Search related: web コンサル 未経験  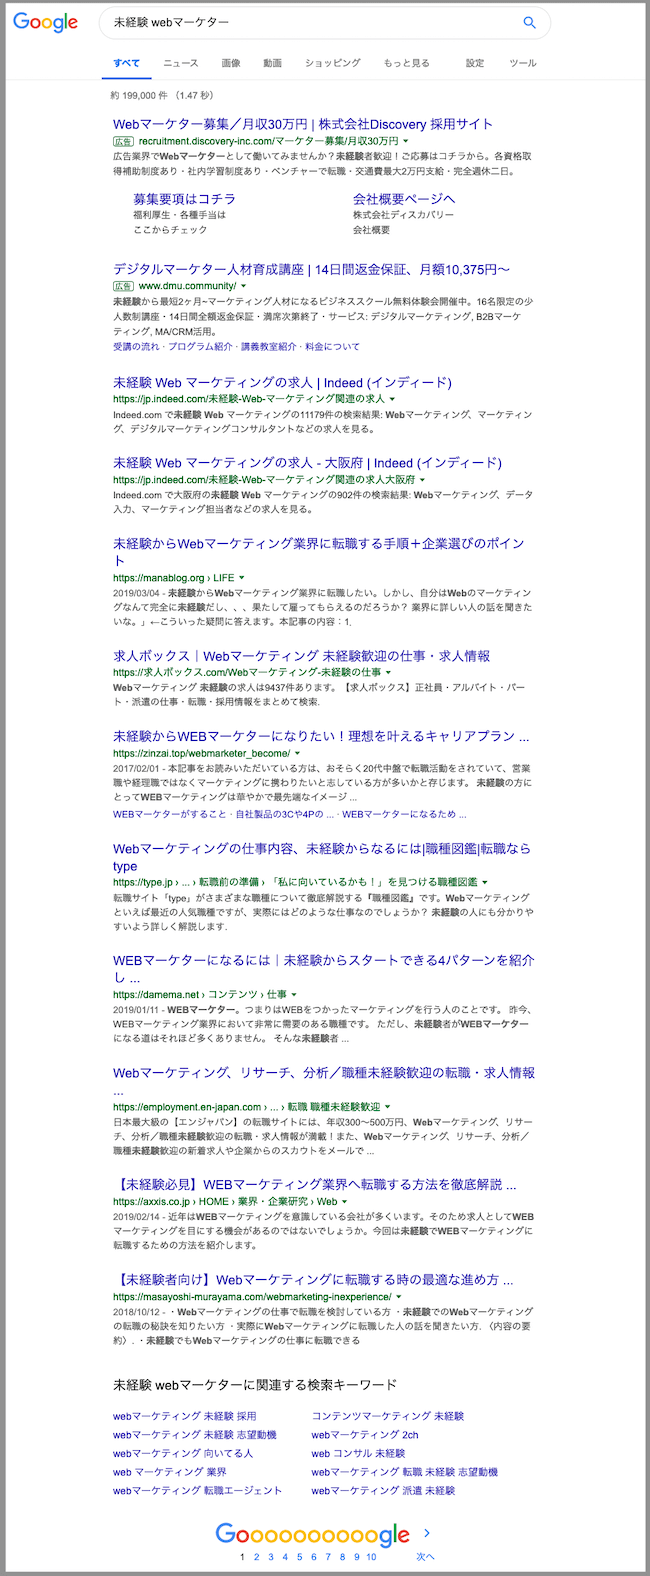click(x=358, y=1453)
